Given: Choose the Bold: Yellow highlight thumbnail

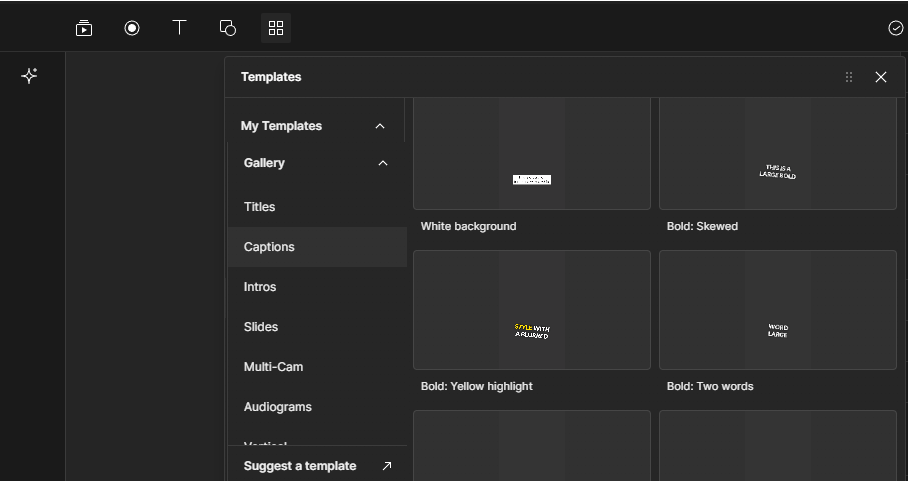Looking at the screenshot, I should point(532,310).
